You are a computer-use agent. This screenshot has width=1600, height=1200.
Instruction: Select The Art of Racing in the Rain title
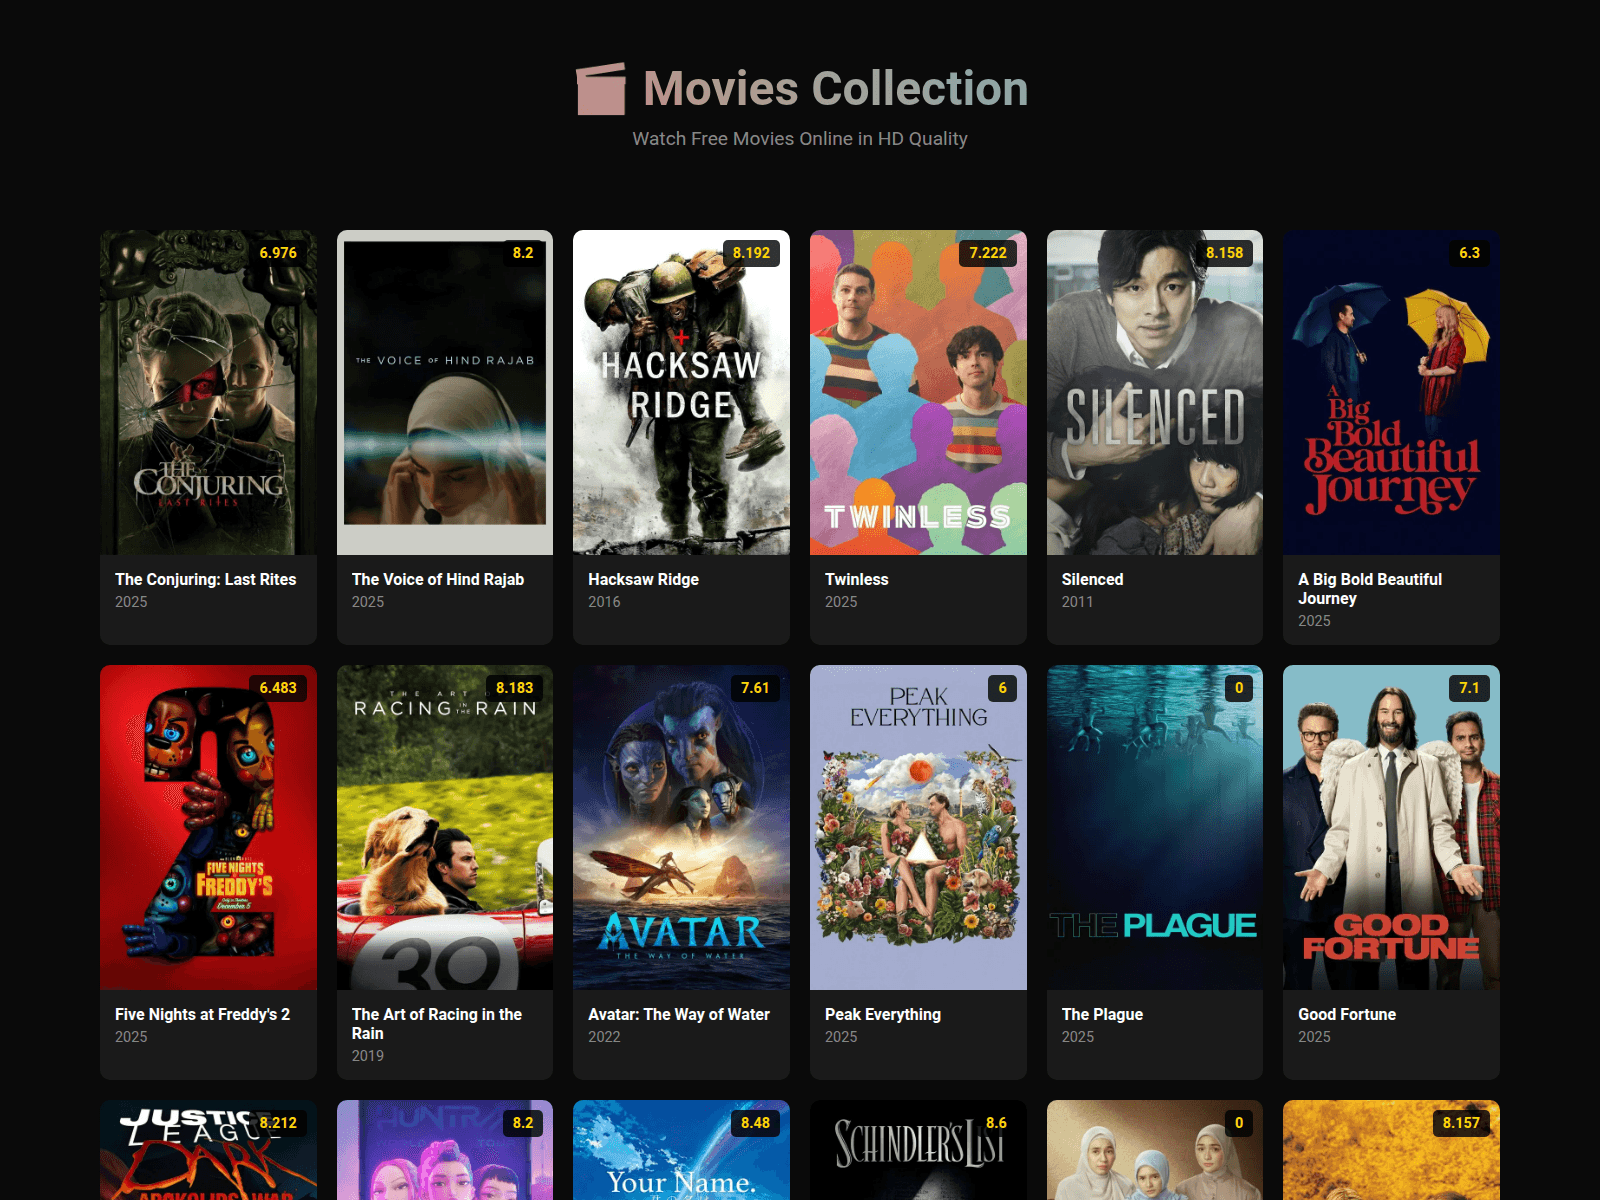coord(436,1023)
